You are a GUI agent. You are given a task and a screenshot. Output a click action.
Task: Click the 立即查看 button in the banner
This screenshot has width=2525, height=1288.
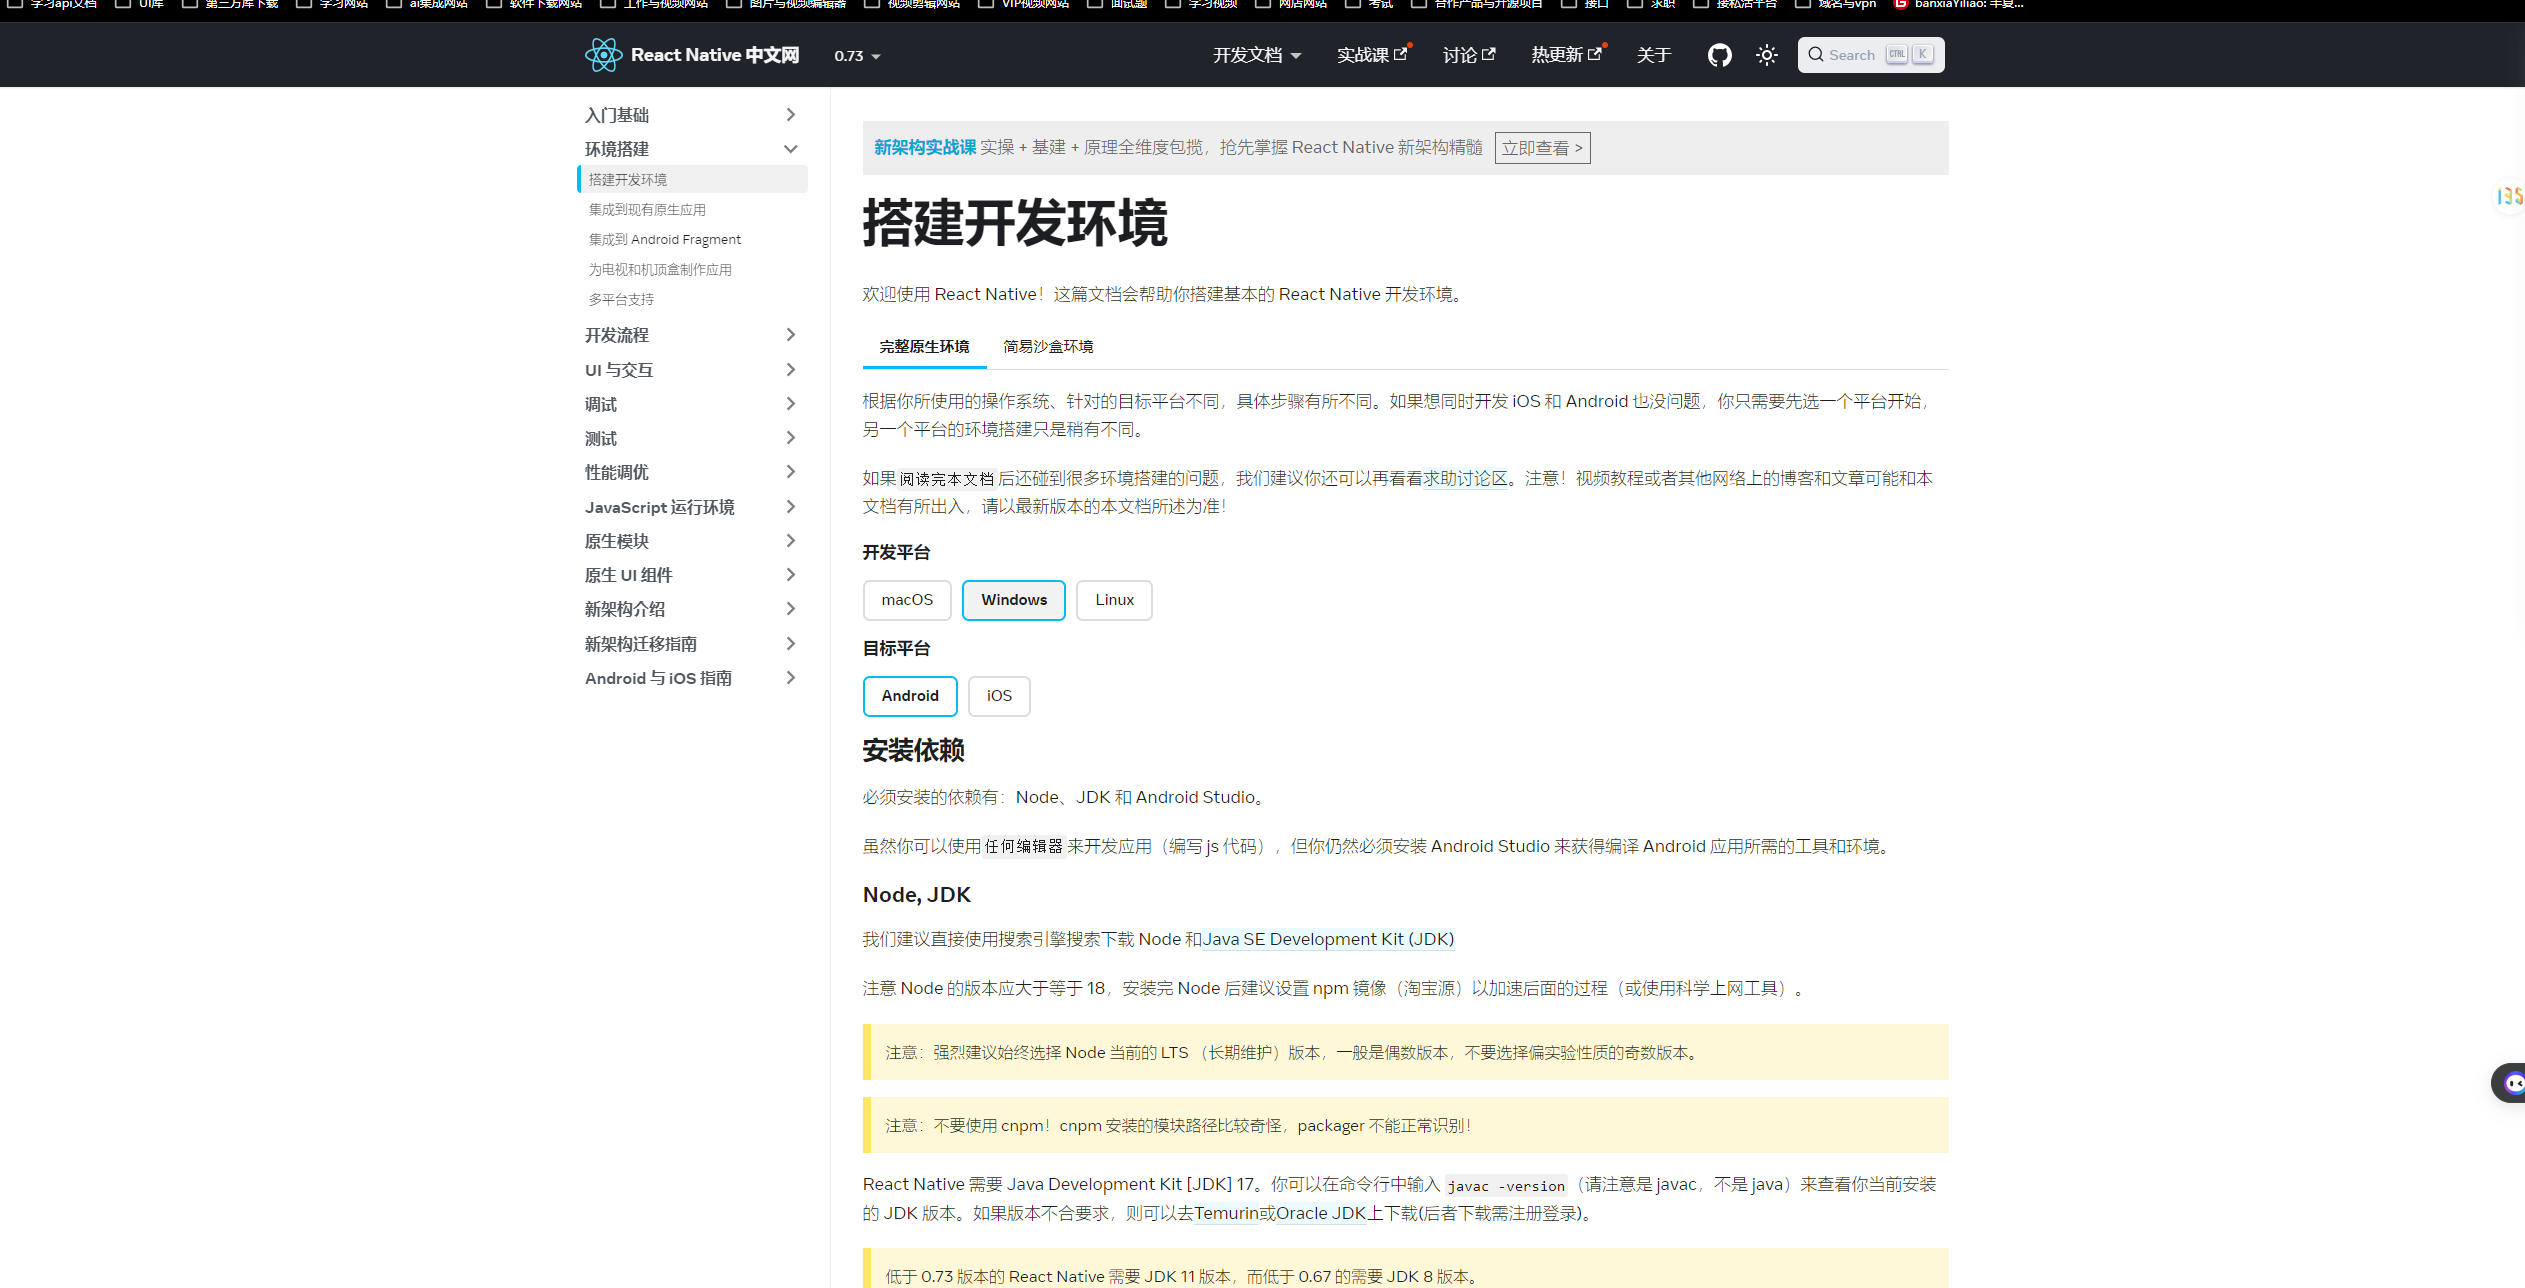1542,147
